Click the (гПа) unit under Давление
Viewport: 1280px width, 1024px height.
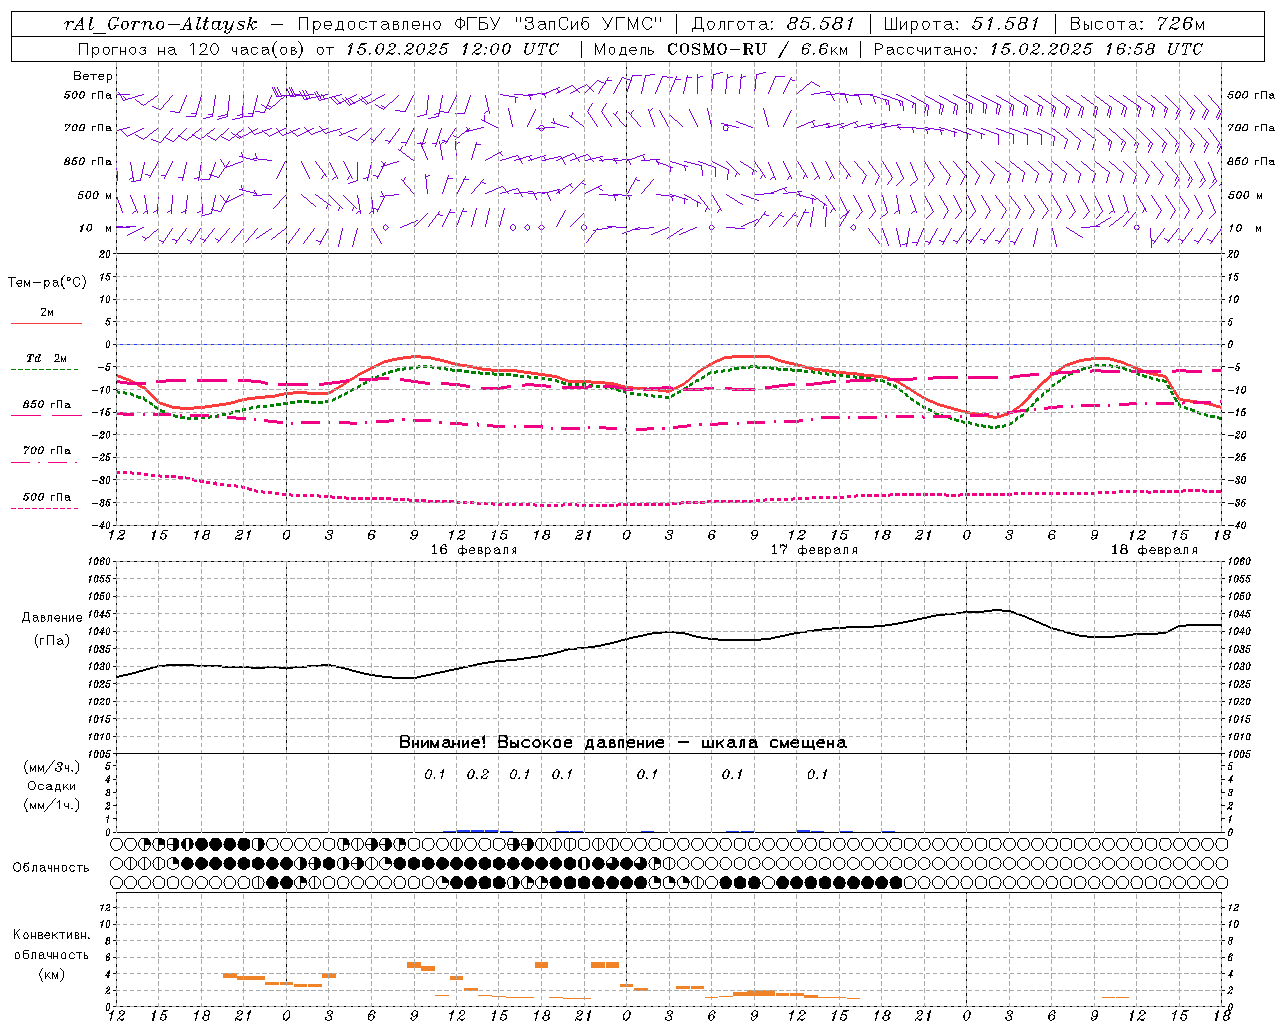52,640
